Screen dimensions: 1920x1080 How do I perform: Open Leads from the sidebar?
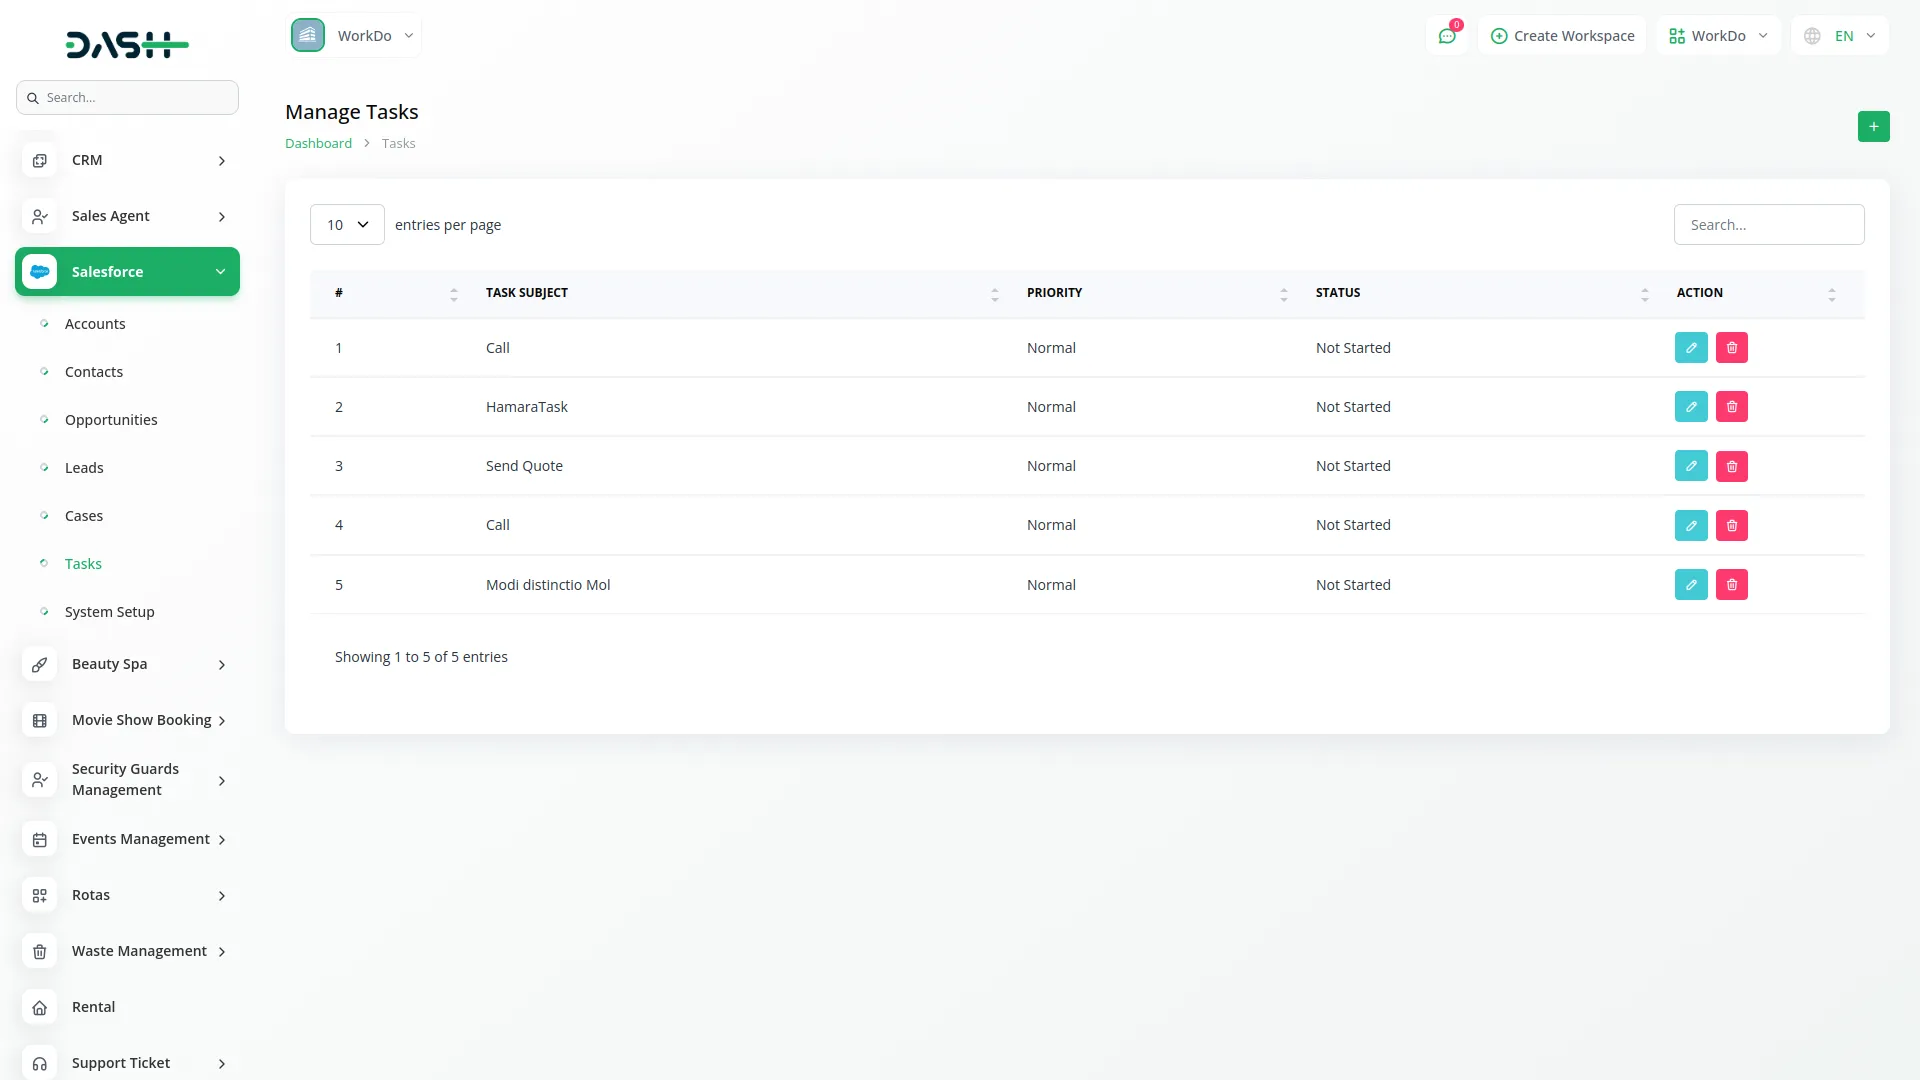point(84,467)
